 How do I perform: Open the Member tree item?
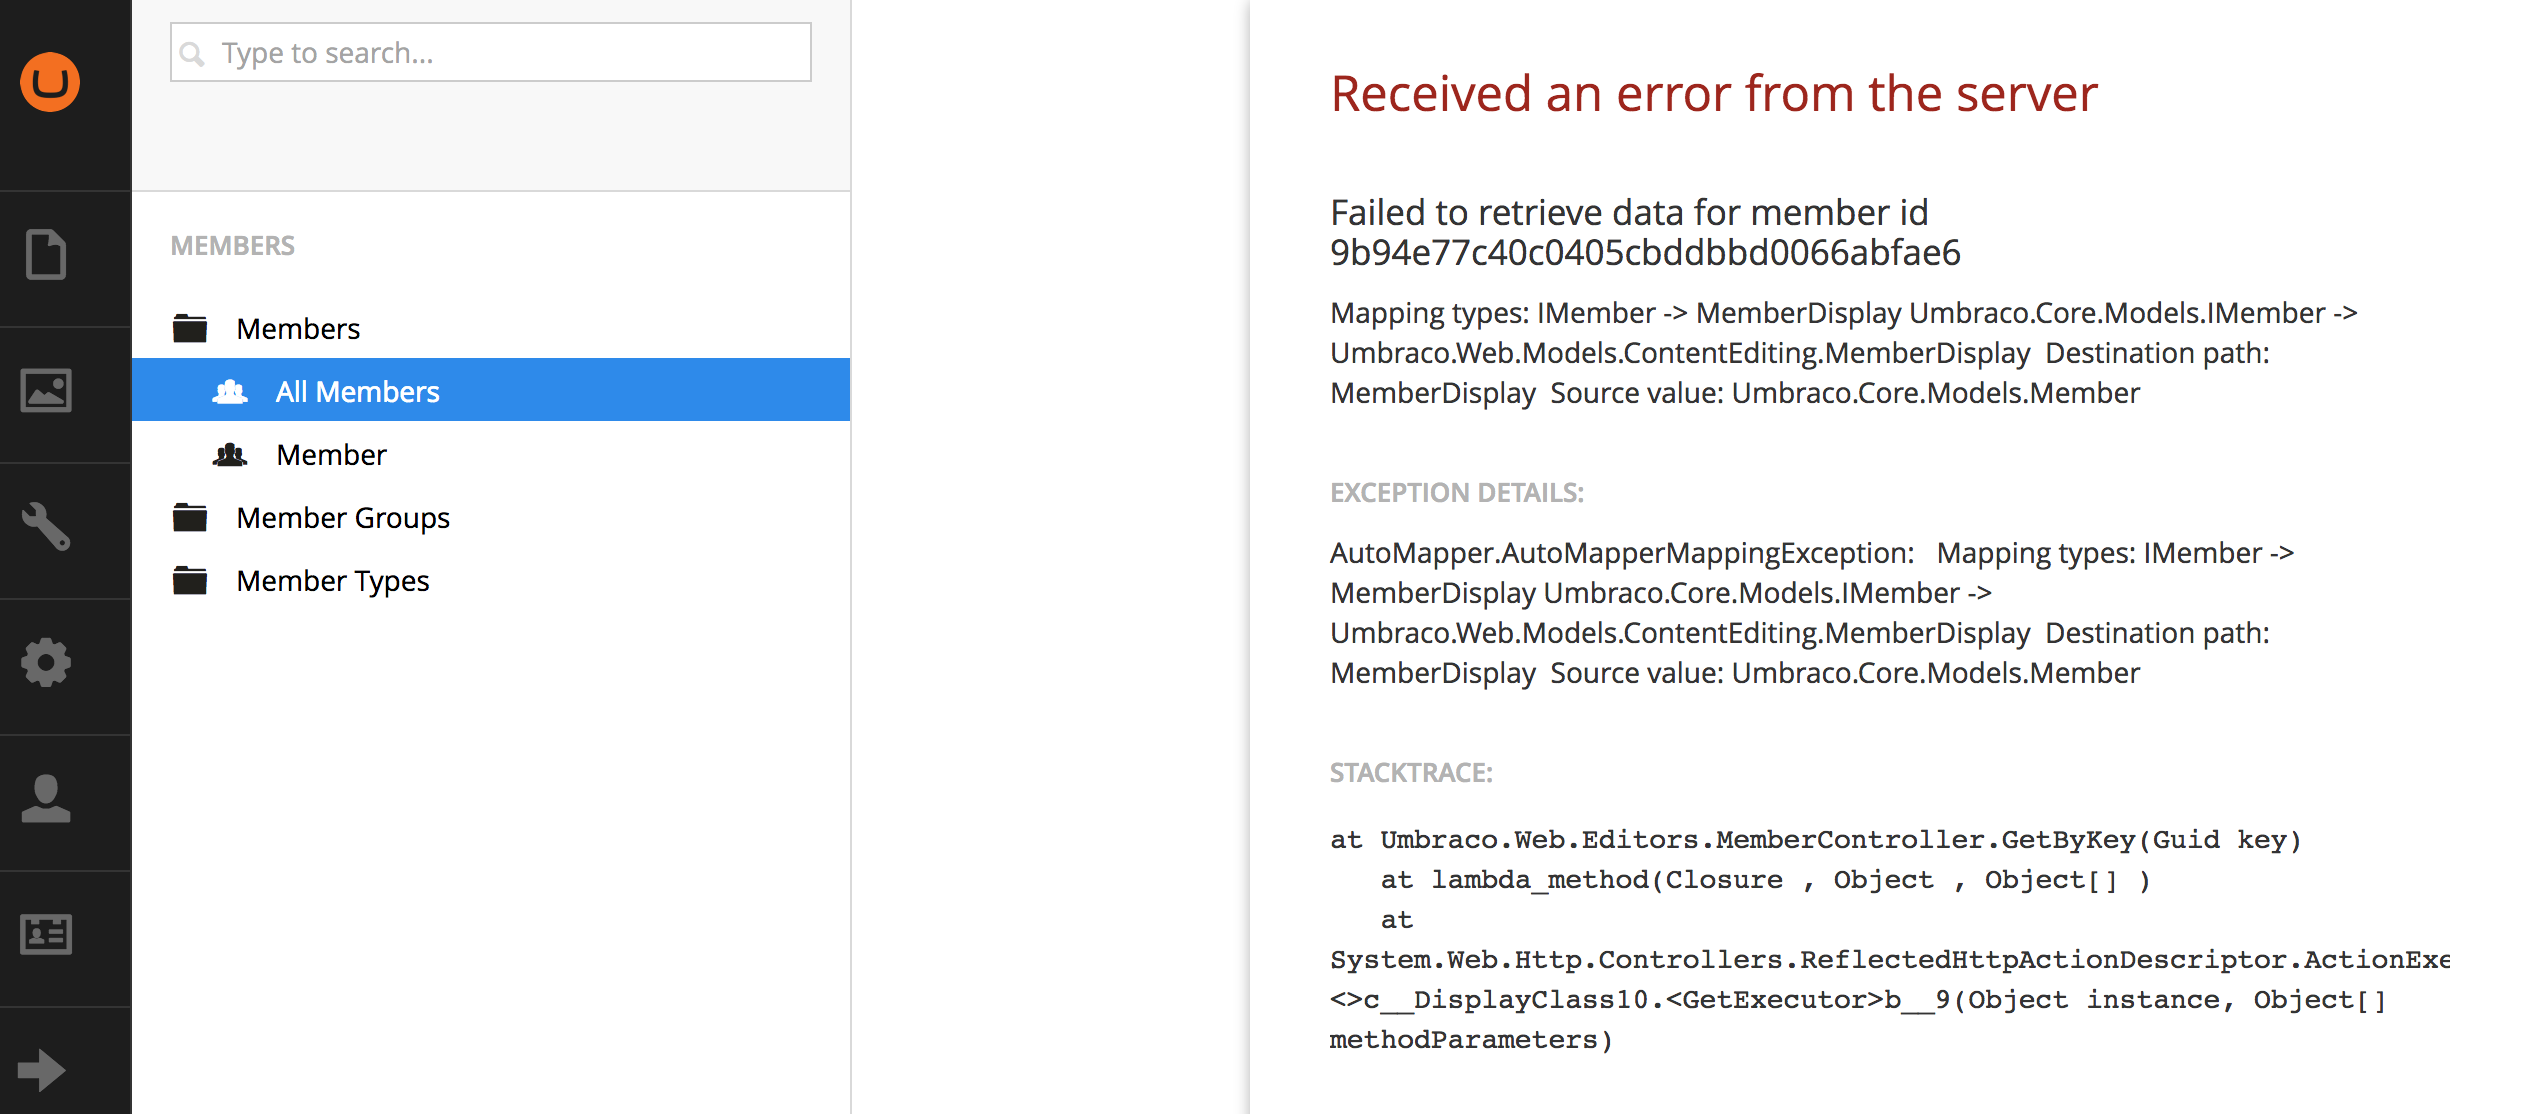click(331, 455)
